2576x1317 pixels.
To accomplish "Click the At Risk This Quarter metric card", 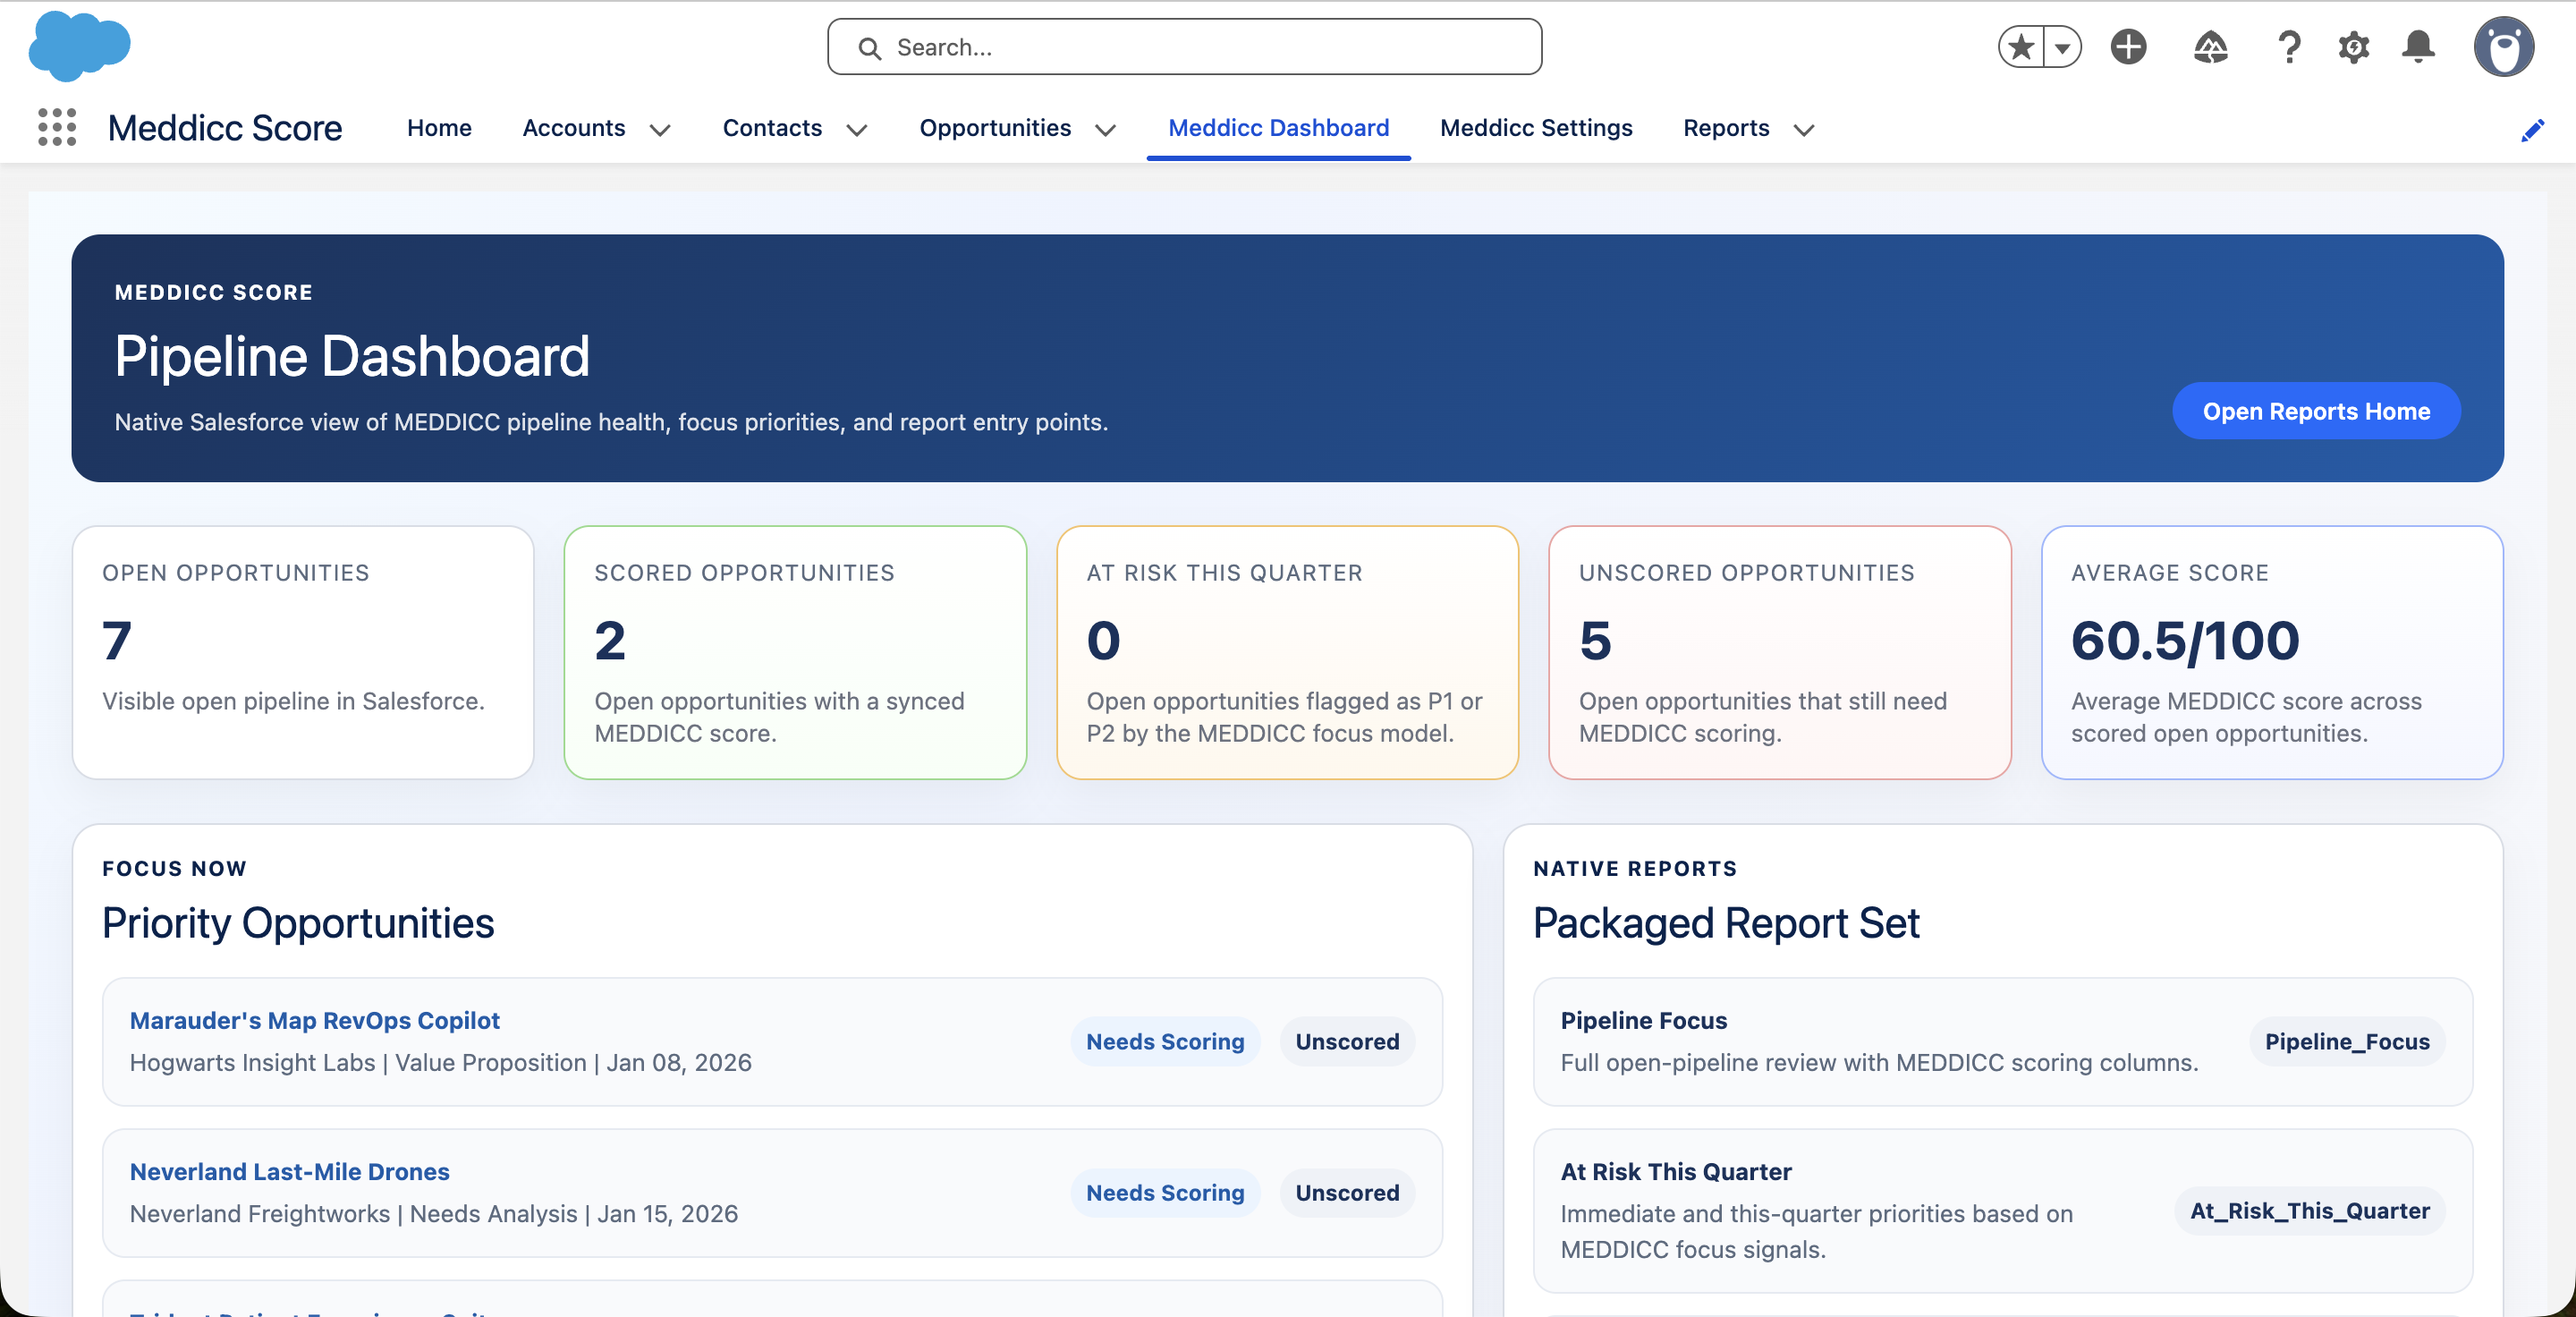I will (1287, 652).
